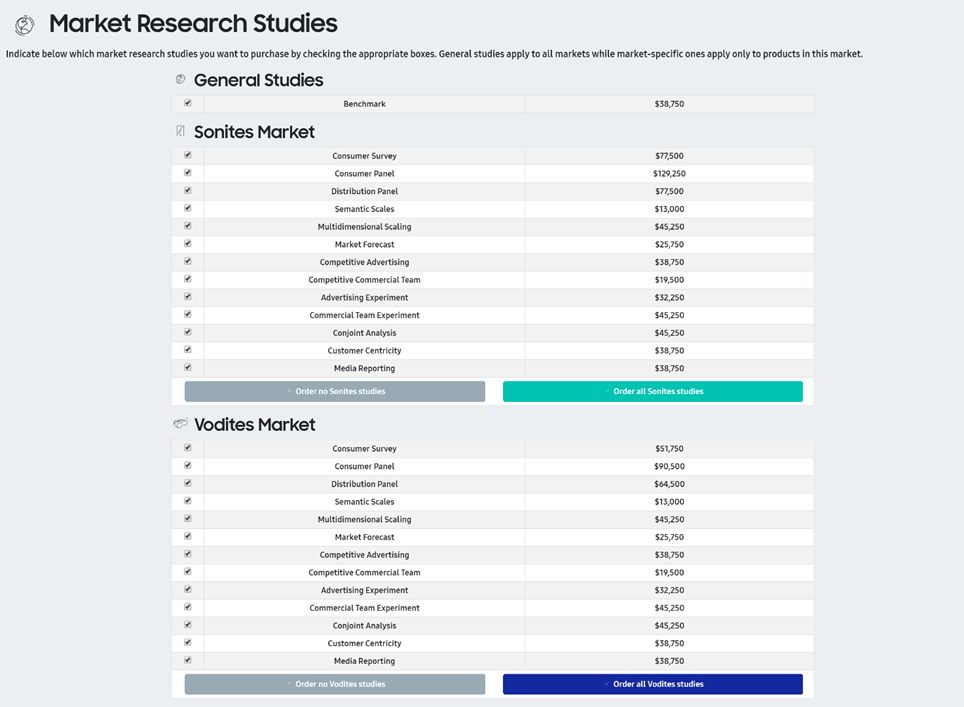
Task: Click Order no Sonites studies button
Action: [334, 392]
